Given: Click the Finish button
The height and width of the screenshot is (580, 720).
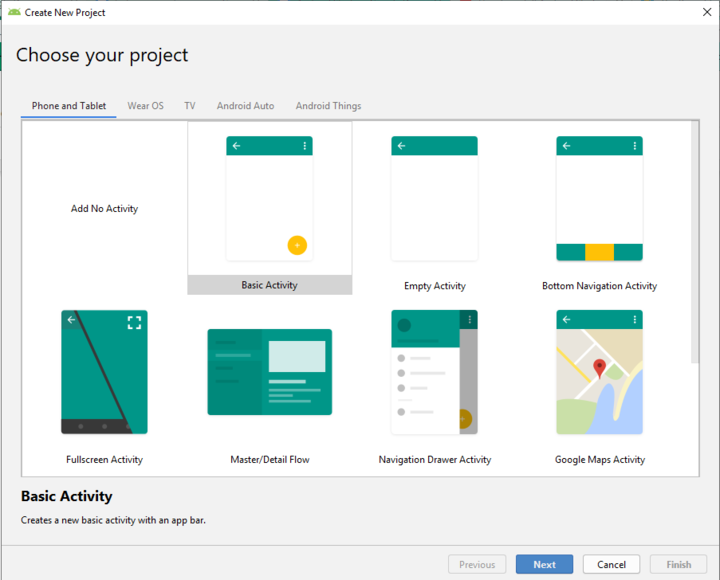Looking at the screenshot, I should tap(678, 564).
